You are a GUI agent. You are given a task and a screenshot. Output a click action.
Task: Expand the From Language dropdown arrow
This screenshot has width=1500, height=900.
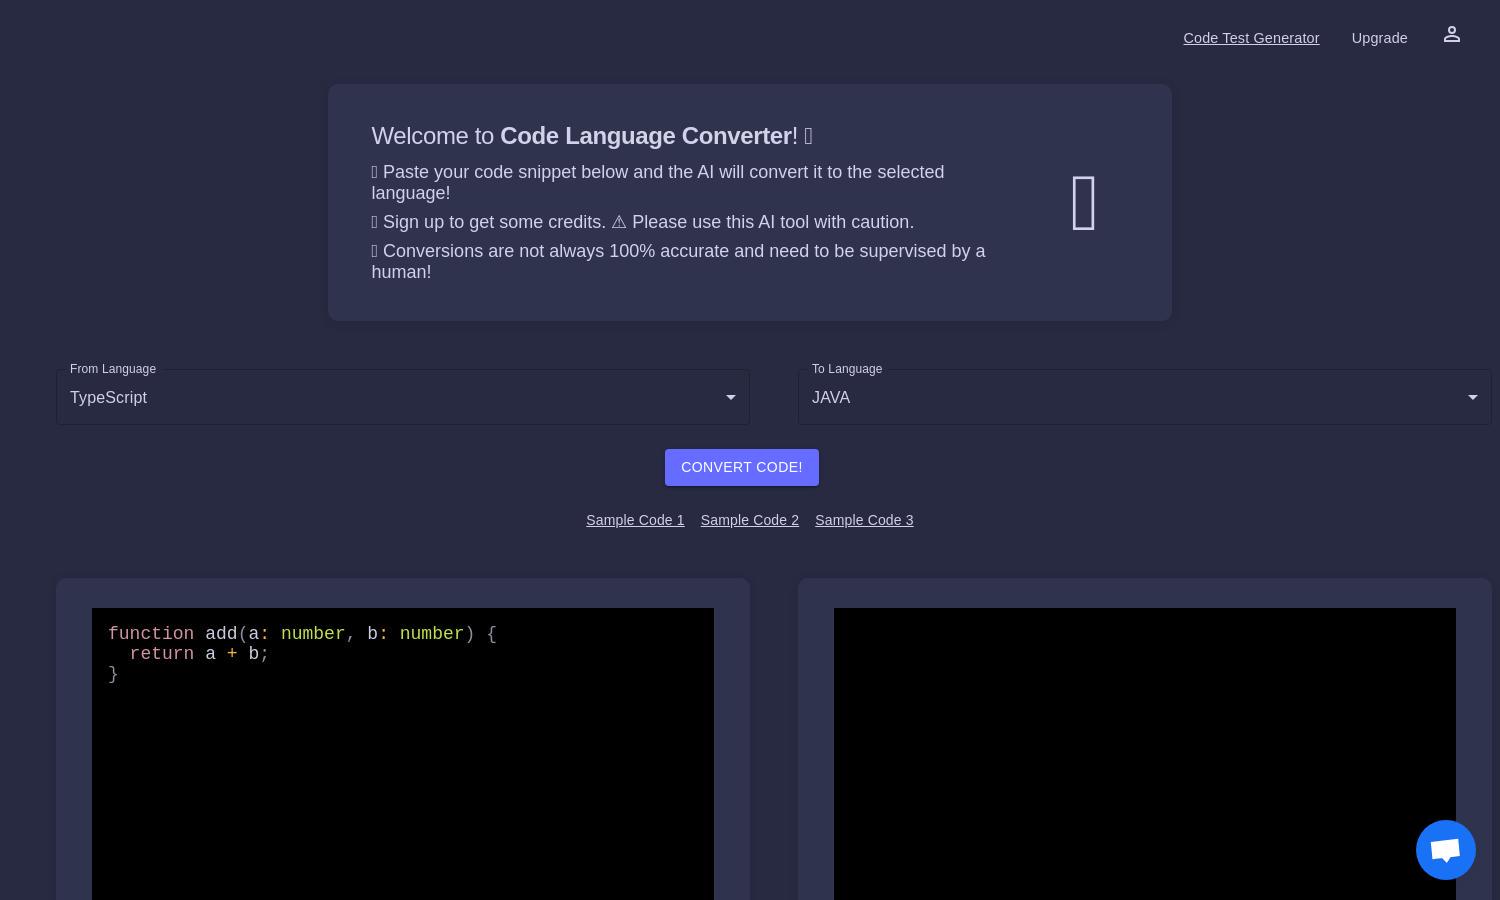click(x=731, y=397)
